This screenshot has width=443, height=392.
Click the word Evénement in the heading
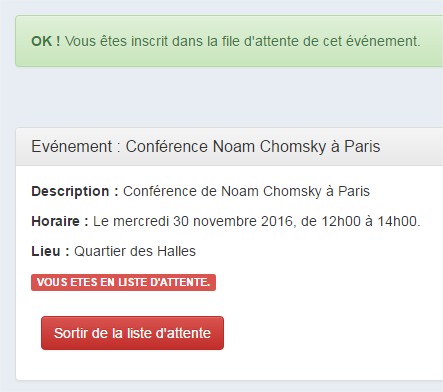point(72,146)
